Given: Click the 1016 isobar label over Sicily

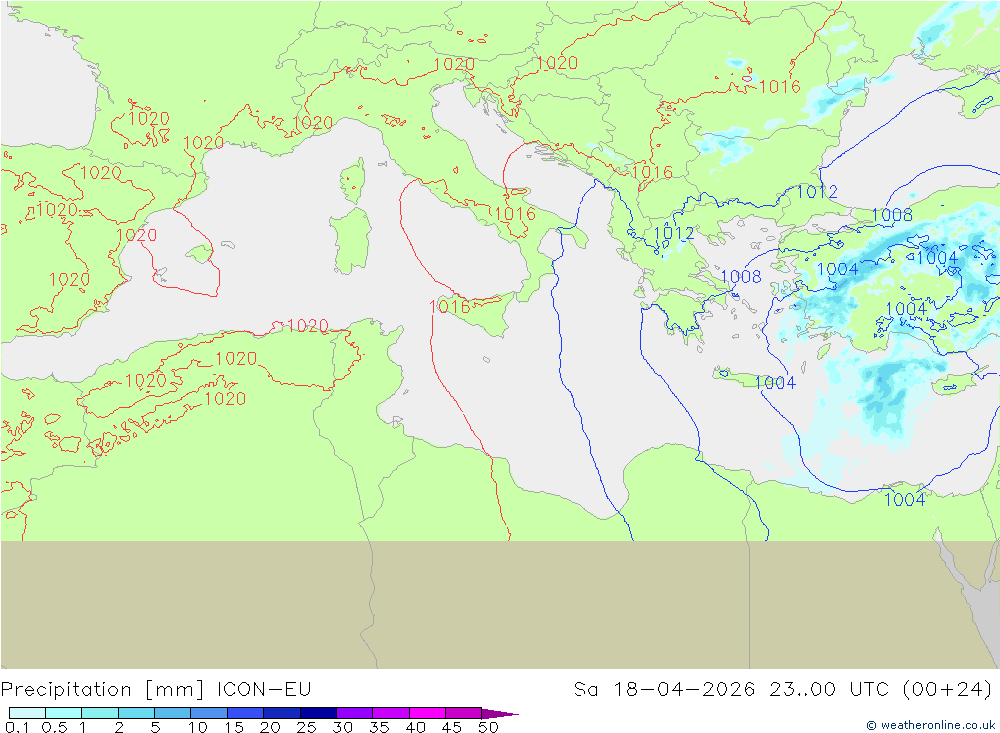Looking at the screenshot, I should pos(450,307).
